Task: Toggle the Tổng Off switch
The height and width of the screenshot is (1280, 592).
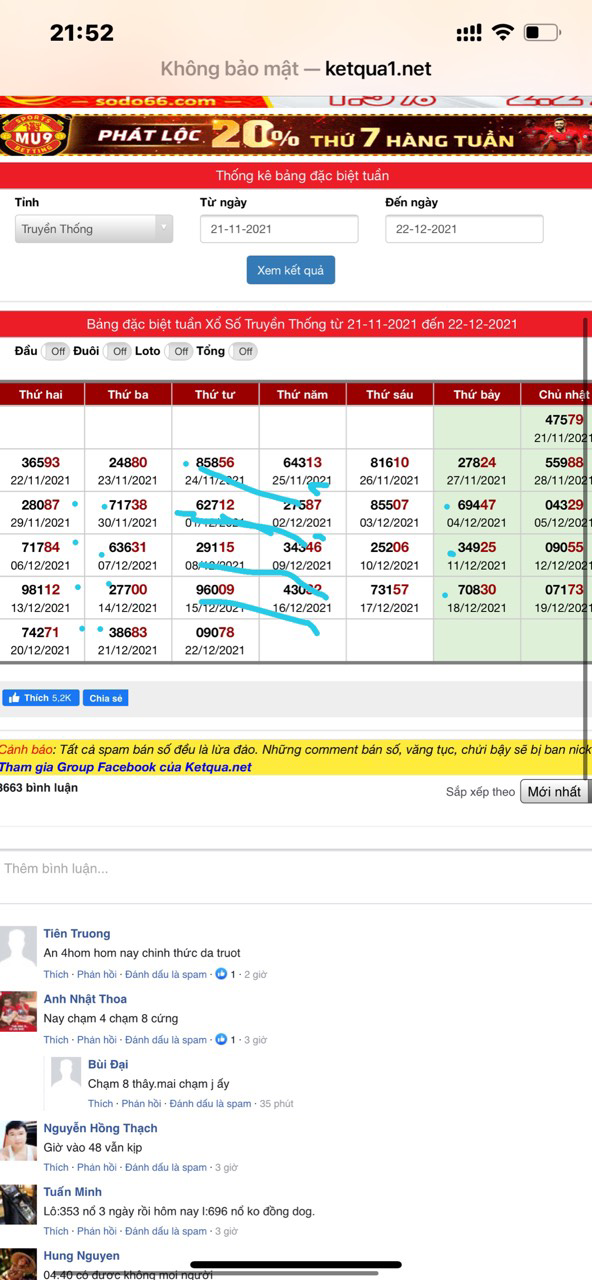Action: (x=244, y=351)
